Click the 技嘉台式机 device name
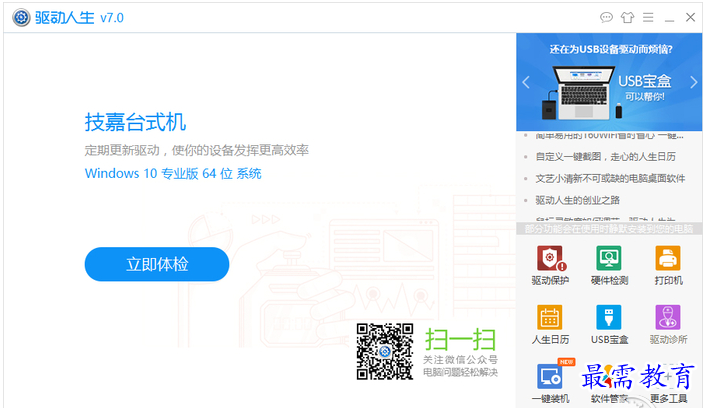The height and width of the screenshot is (408, 703). click(135, 122)
